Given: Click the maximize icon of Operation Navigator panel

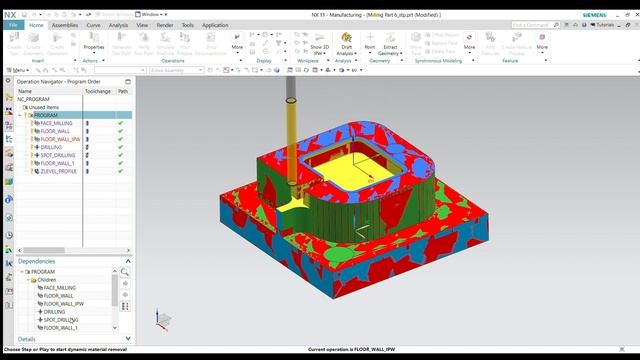Looking at the screenshot, I should [x=128, y=82].
